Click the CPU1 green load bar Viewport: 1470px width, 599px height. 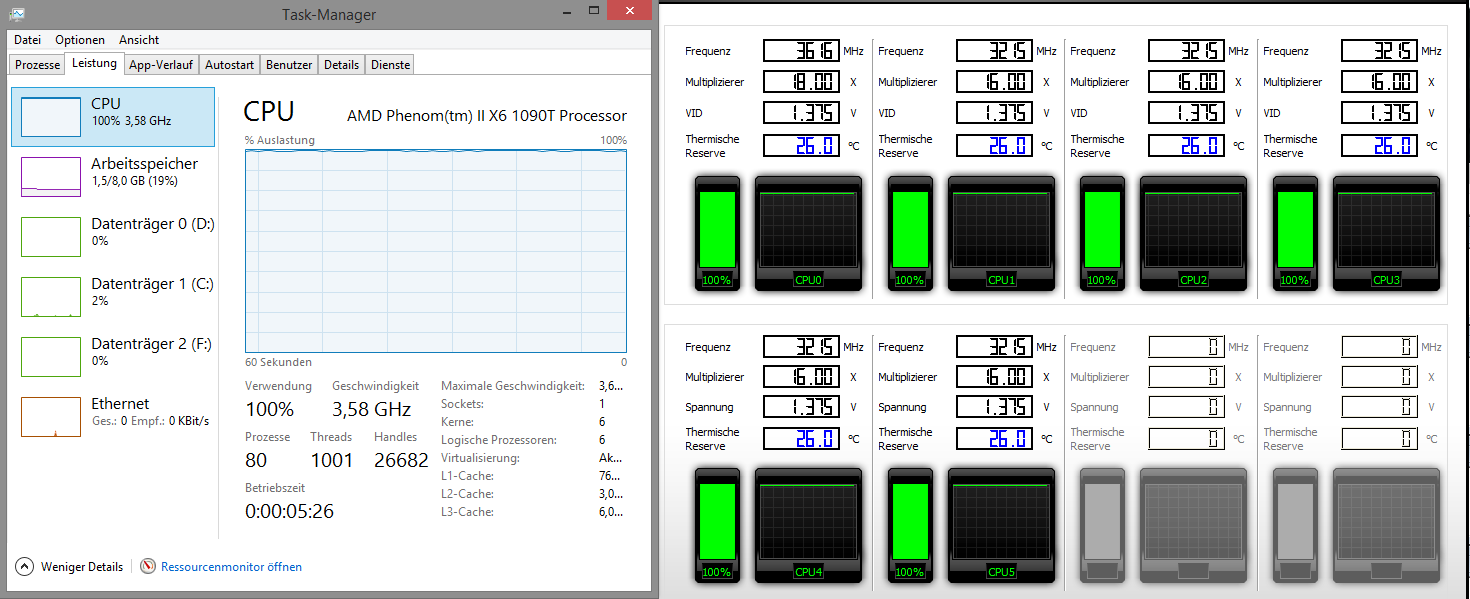coord(910,229)
